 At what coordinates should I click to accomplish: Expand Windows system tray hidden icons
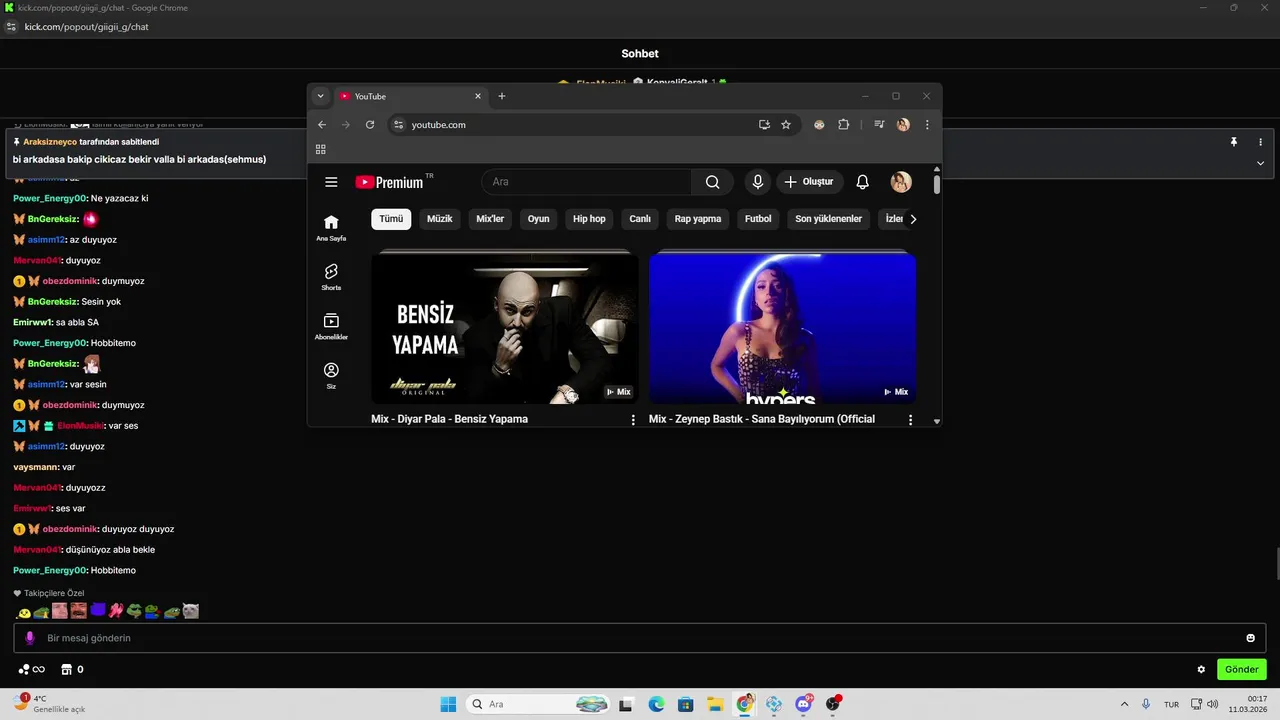coord(1124,704)
